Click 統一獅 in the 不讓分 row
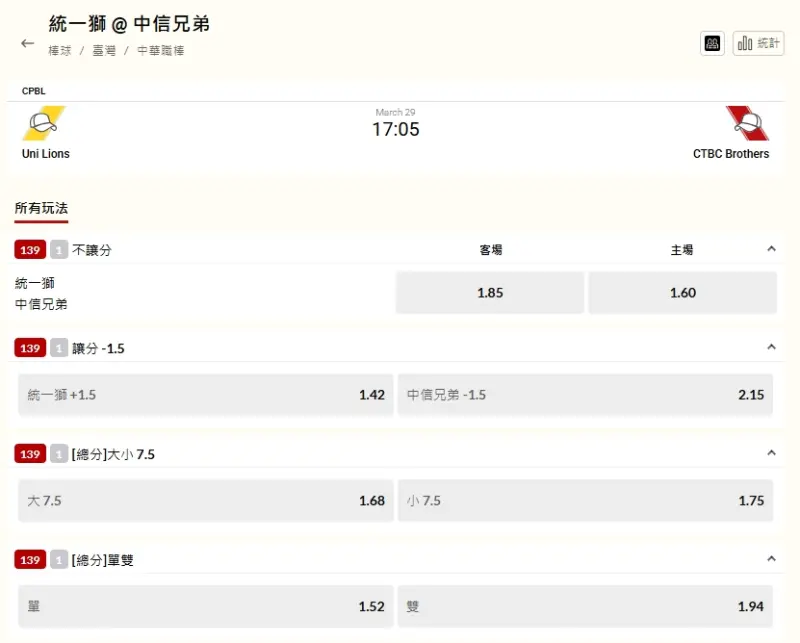 [35, 283]
